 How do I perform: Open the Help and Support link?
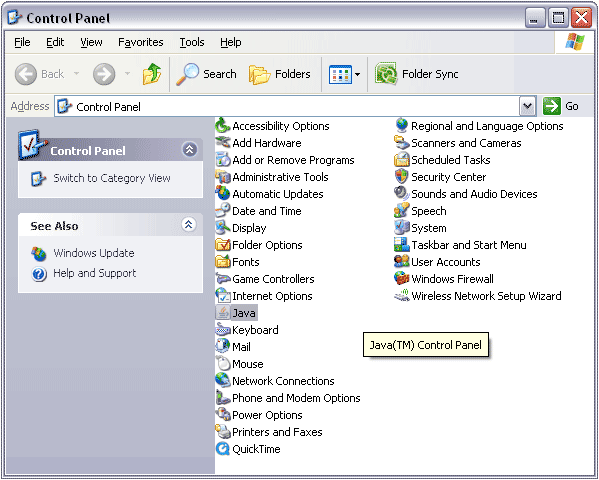point(94,273)
